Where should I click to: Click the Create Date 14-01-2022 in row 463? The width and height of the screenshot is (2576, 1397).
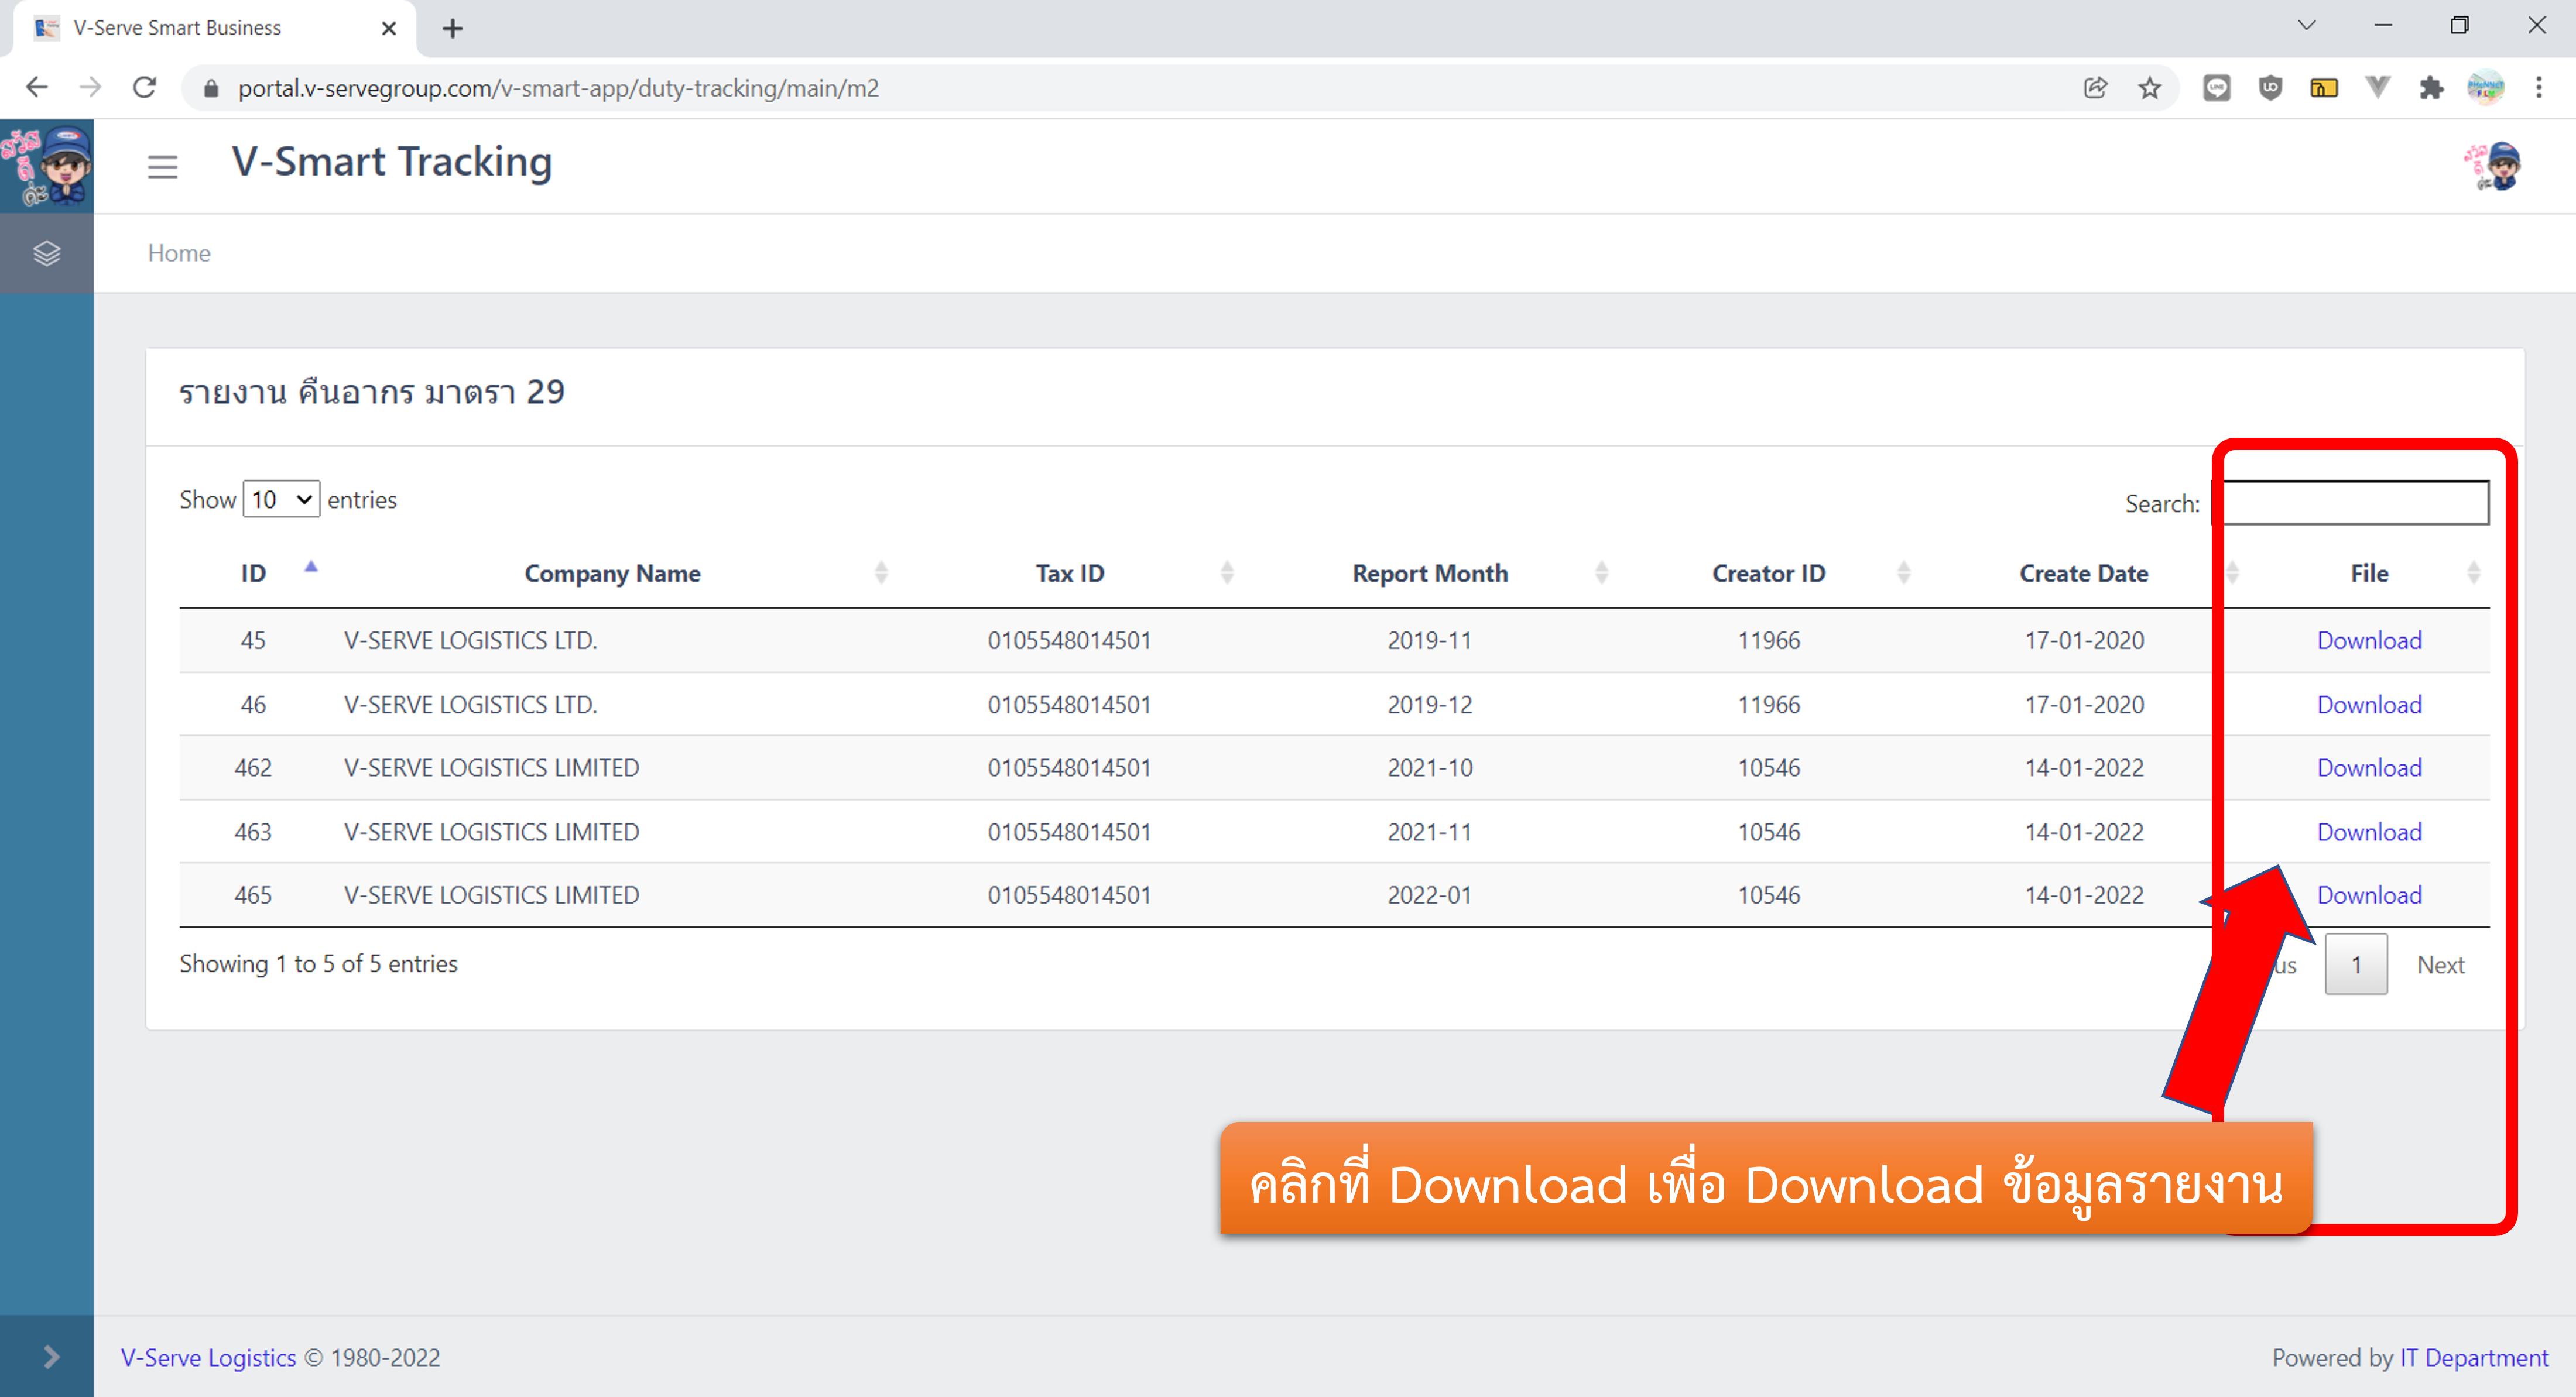(2084, 831)
